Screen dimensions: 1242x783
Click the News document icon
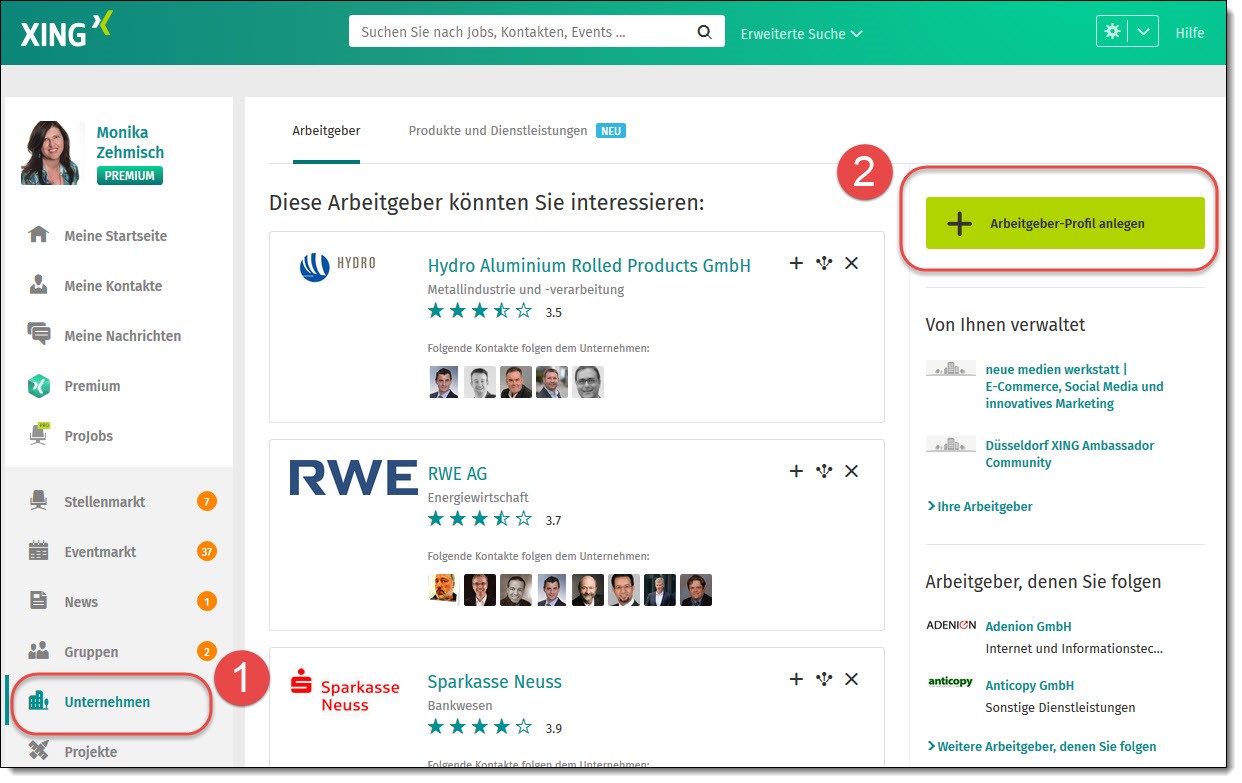pyautogui.click(x=39, y=601)
